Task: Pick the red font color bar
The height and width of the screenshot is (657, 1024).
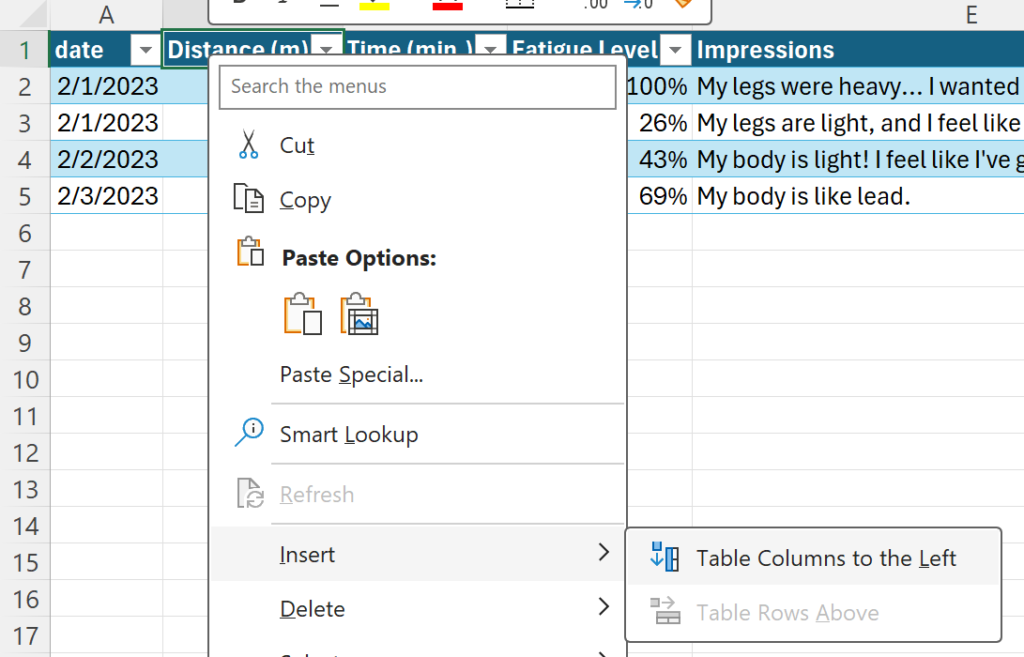Action: (447, 6)
